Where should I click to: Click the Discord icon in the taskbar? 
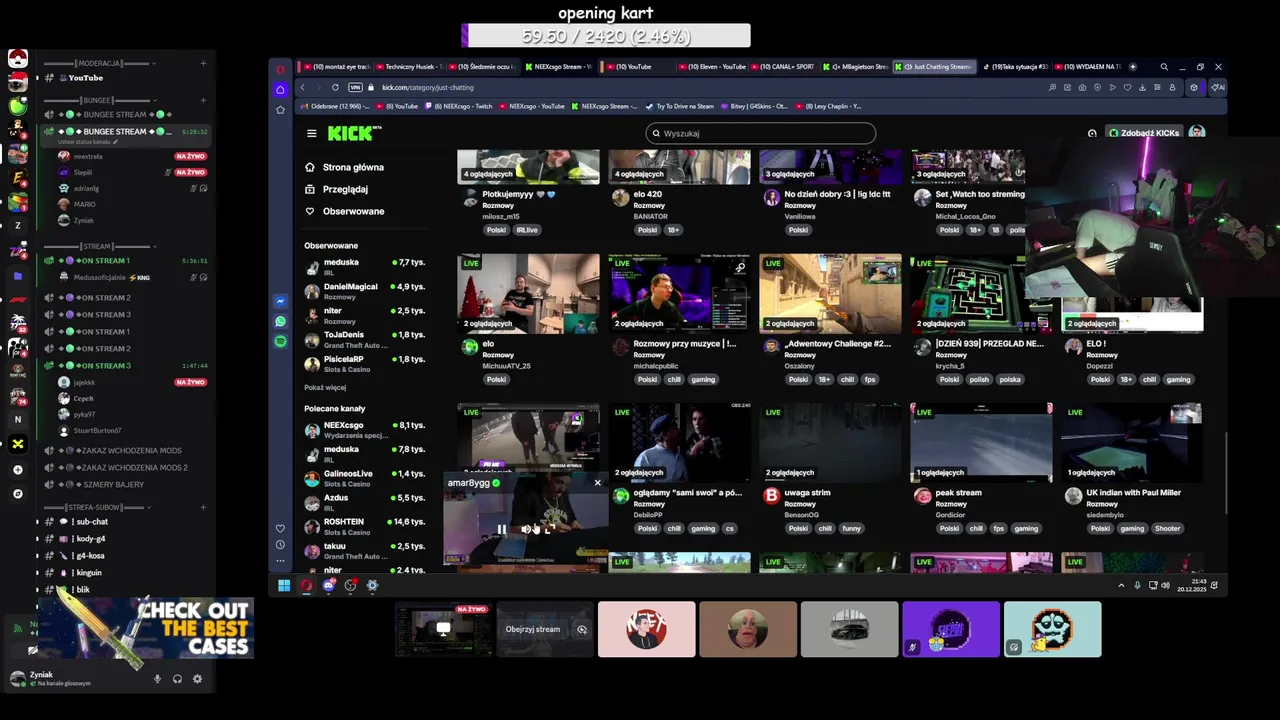coord(328,586)
